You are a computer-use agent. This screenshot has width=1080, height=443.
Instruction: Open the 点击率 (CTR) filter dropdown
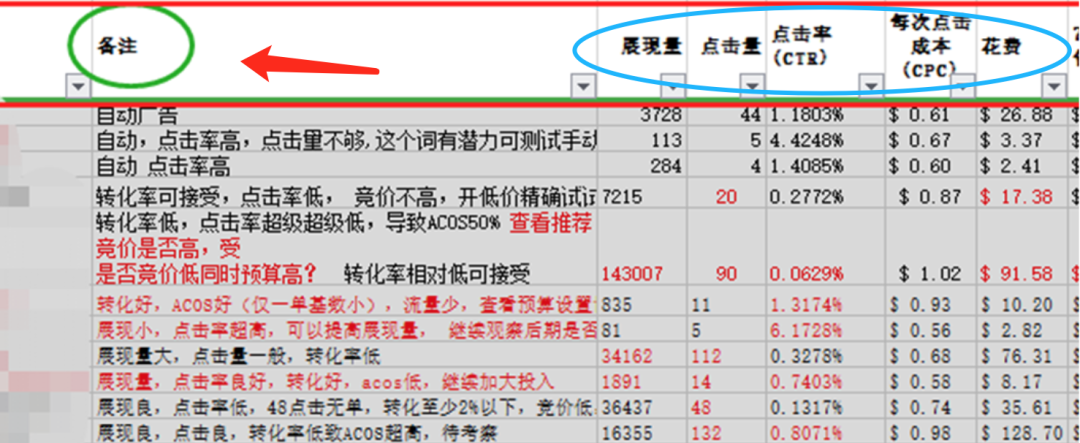click(x=873, y=87)
